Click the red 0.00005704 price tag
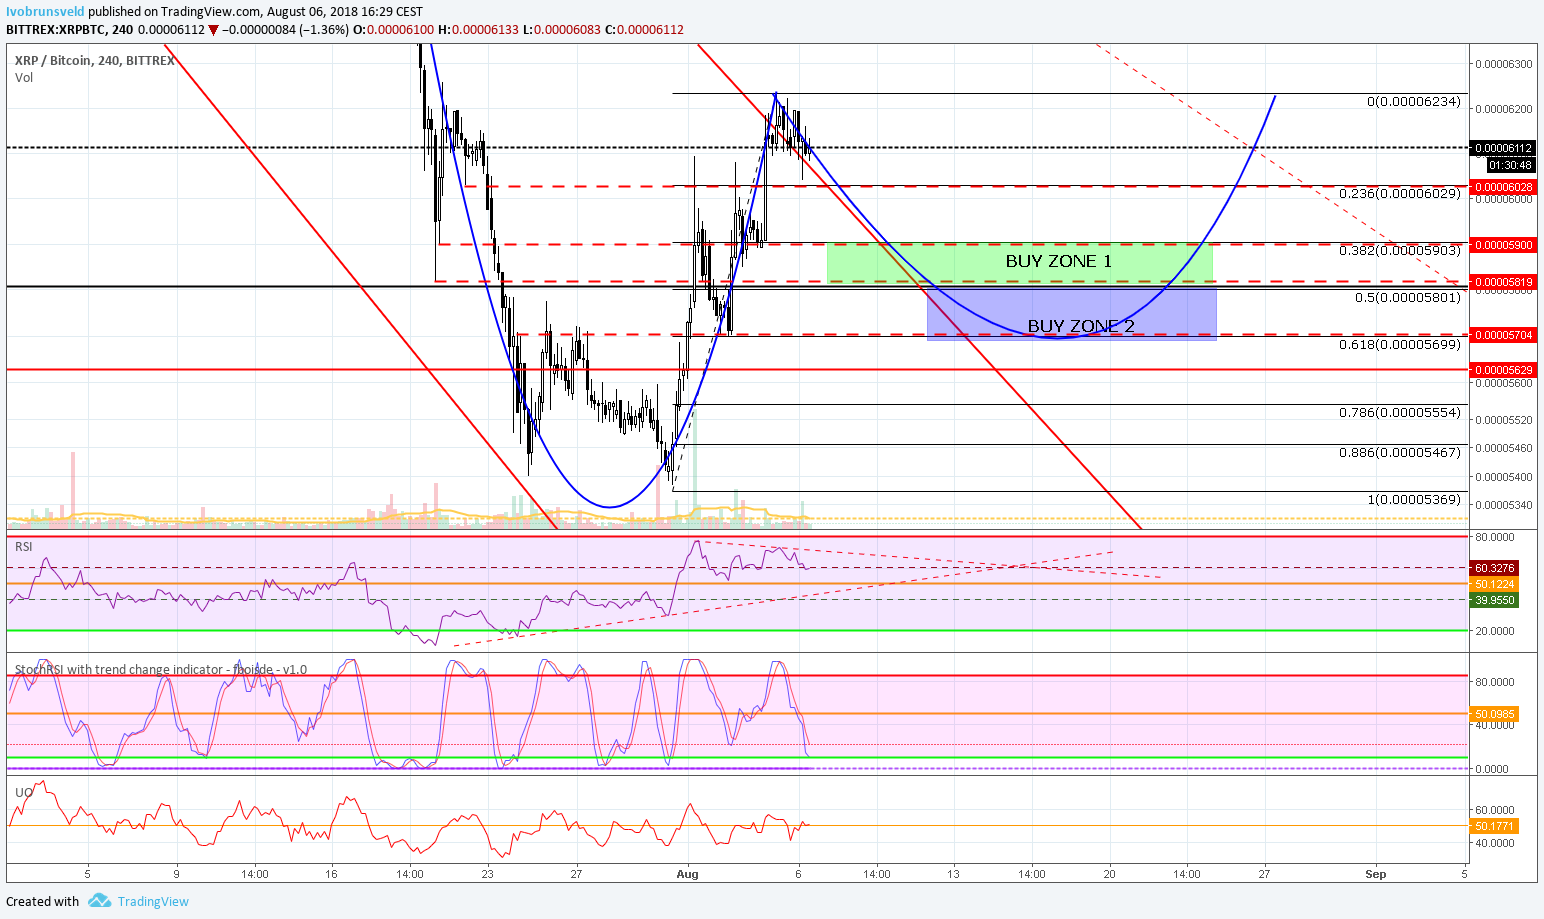This screenshot has height=919, width=1544. point(1503,335)
